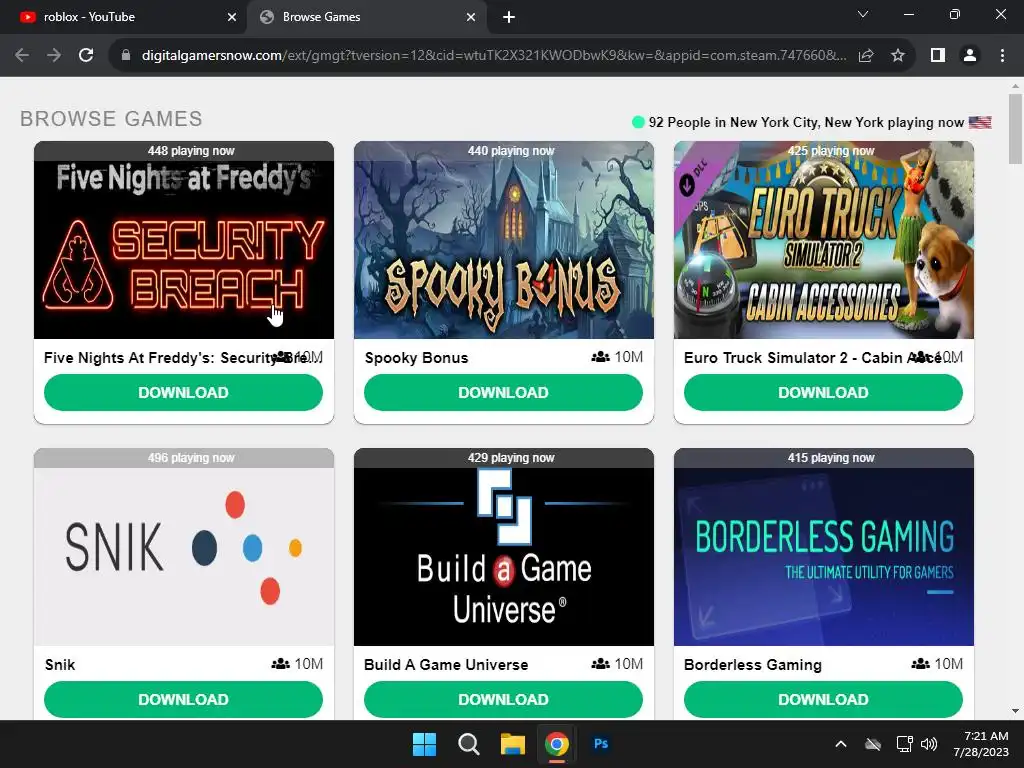This screenshot has width=1024, height=768.
Task: Open Build a Game Universe thumbnail
Action: 504,547
